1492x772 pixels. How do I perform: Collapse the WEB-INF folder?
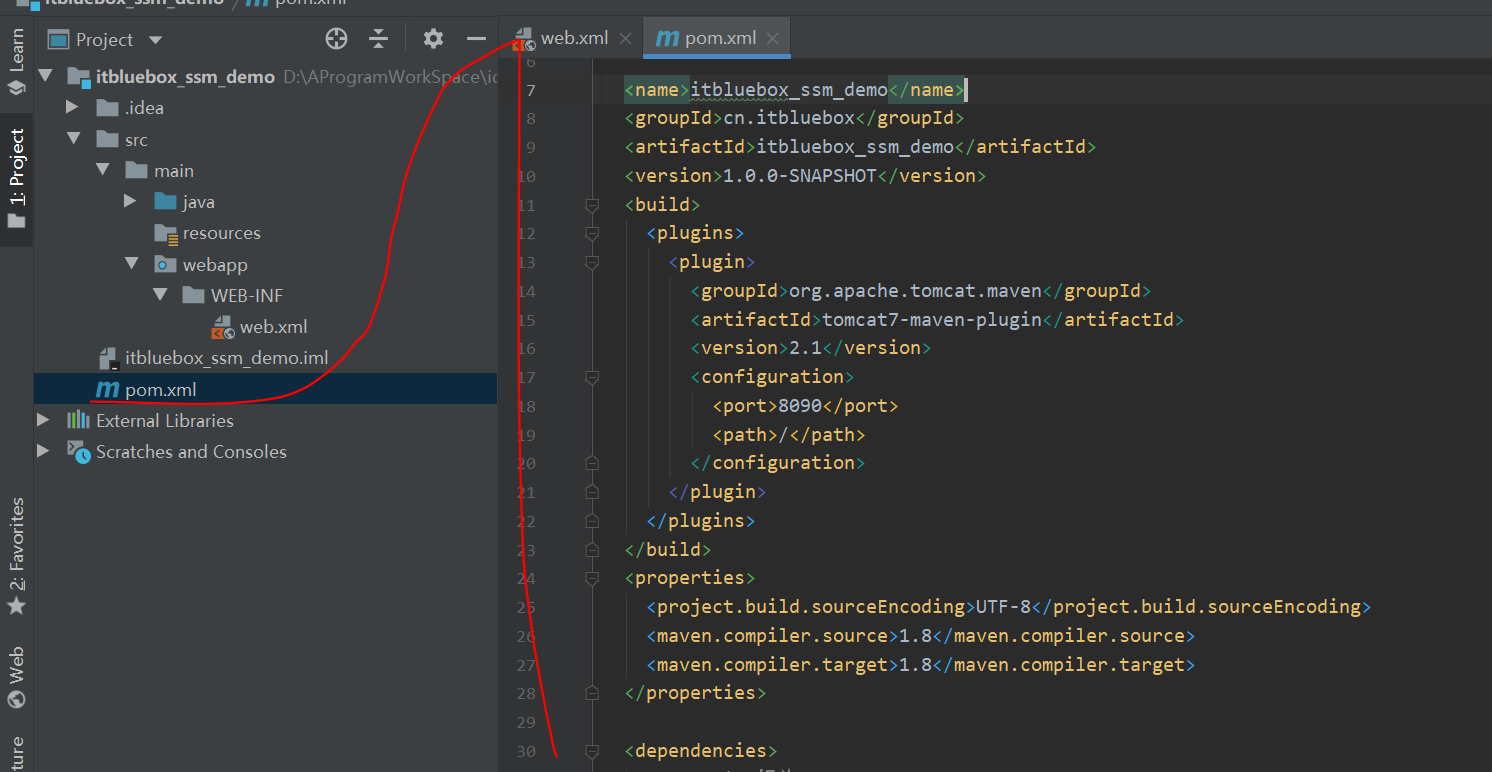[161, 295]
